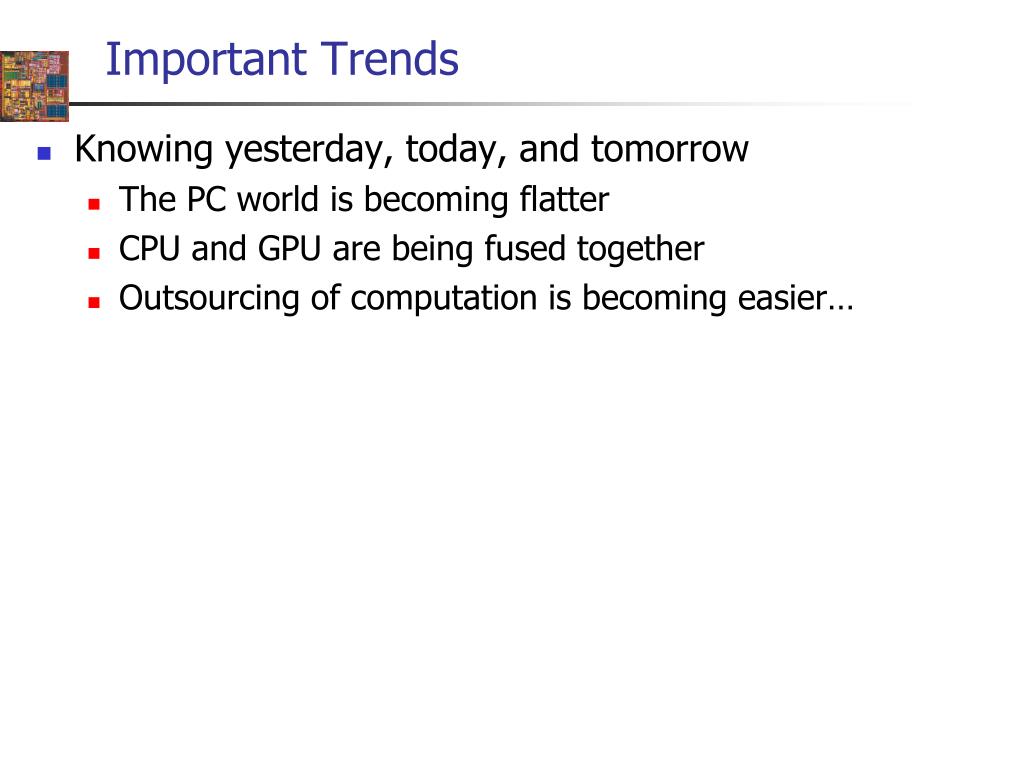Select the "CPU and GPU are being fused together" line
The height and width of the screenshot is (768, 1024).
click(411, 249)
